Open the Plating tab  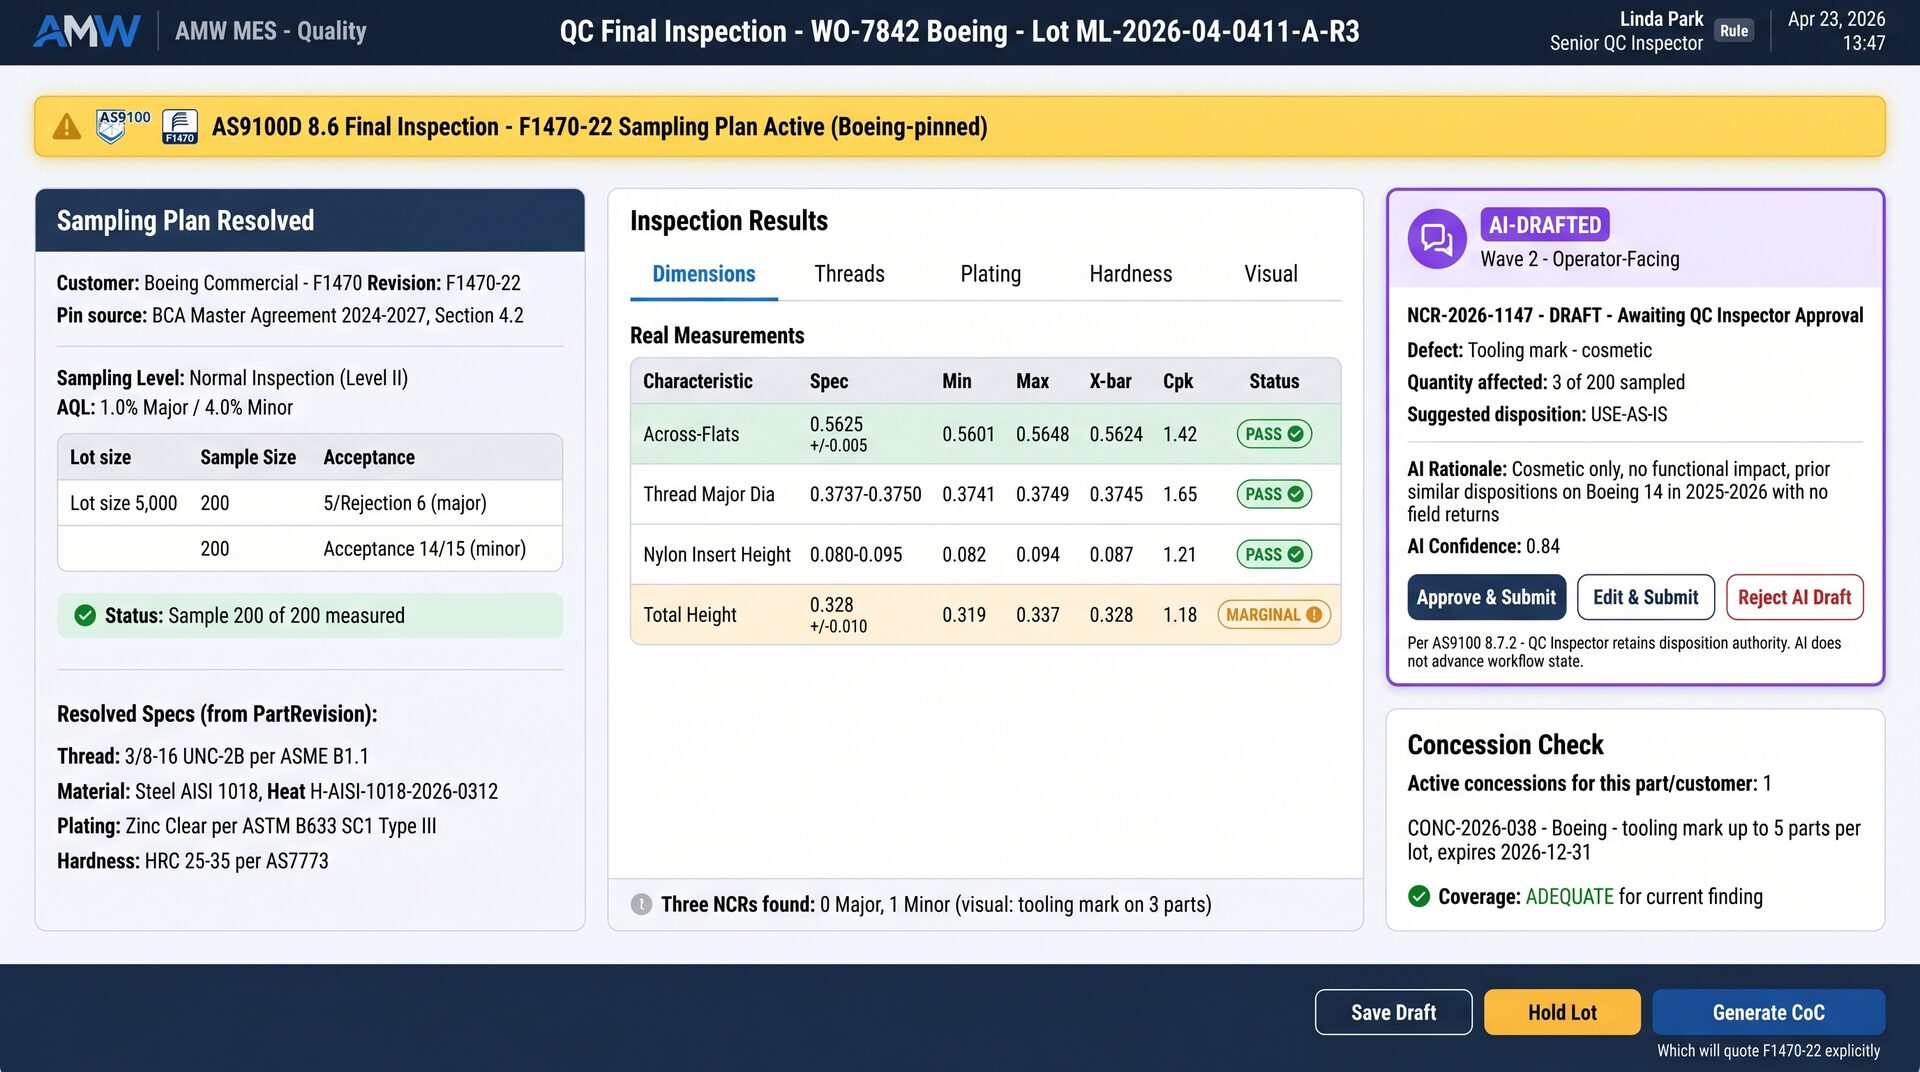990,274
